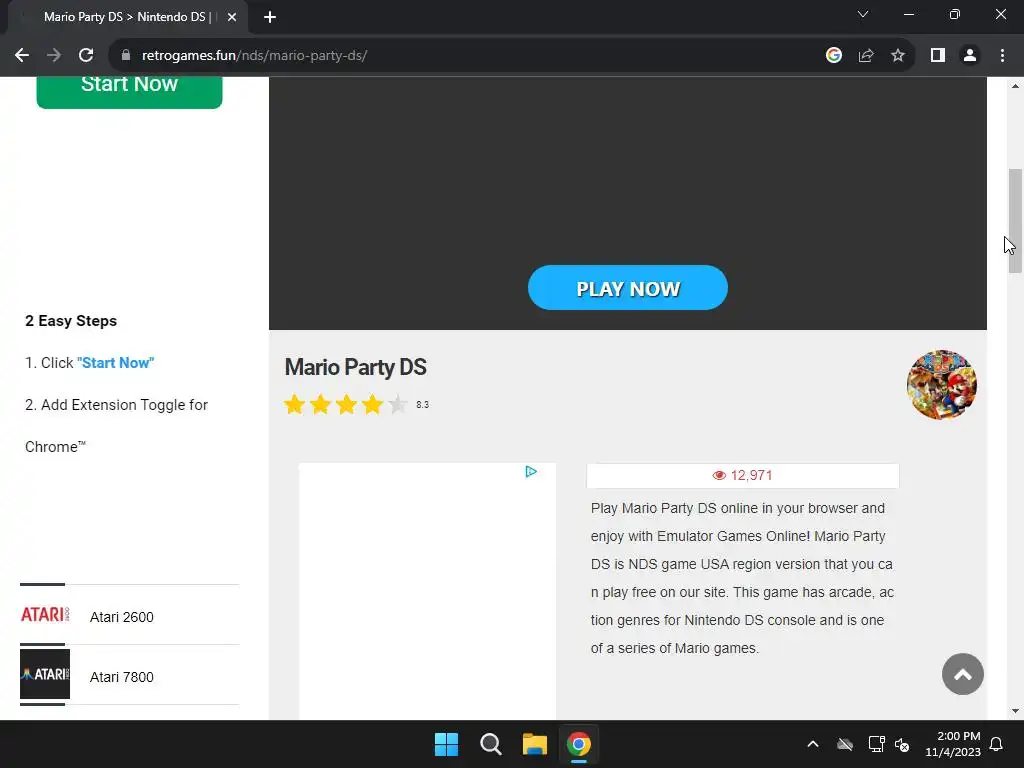Click the scrollbar up arrow

coord(1015,86)
